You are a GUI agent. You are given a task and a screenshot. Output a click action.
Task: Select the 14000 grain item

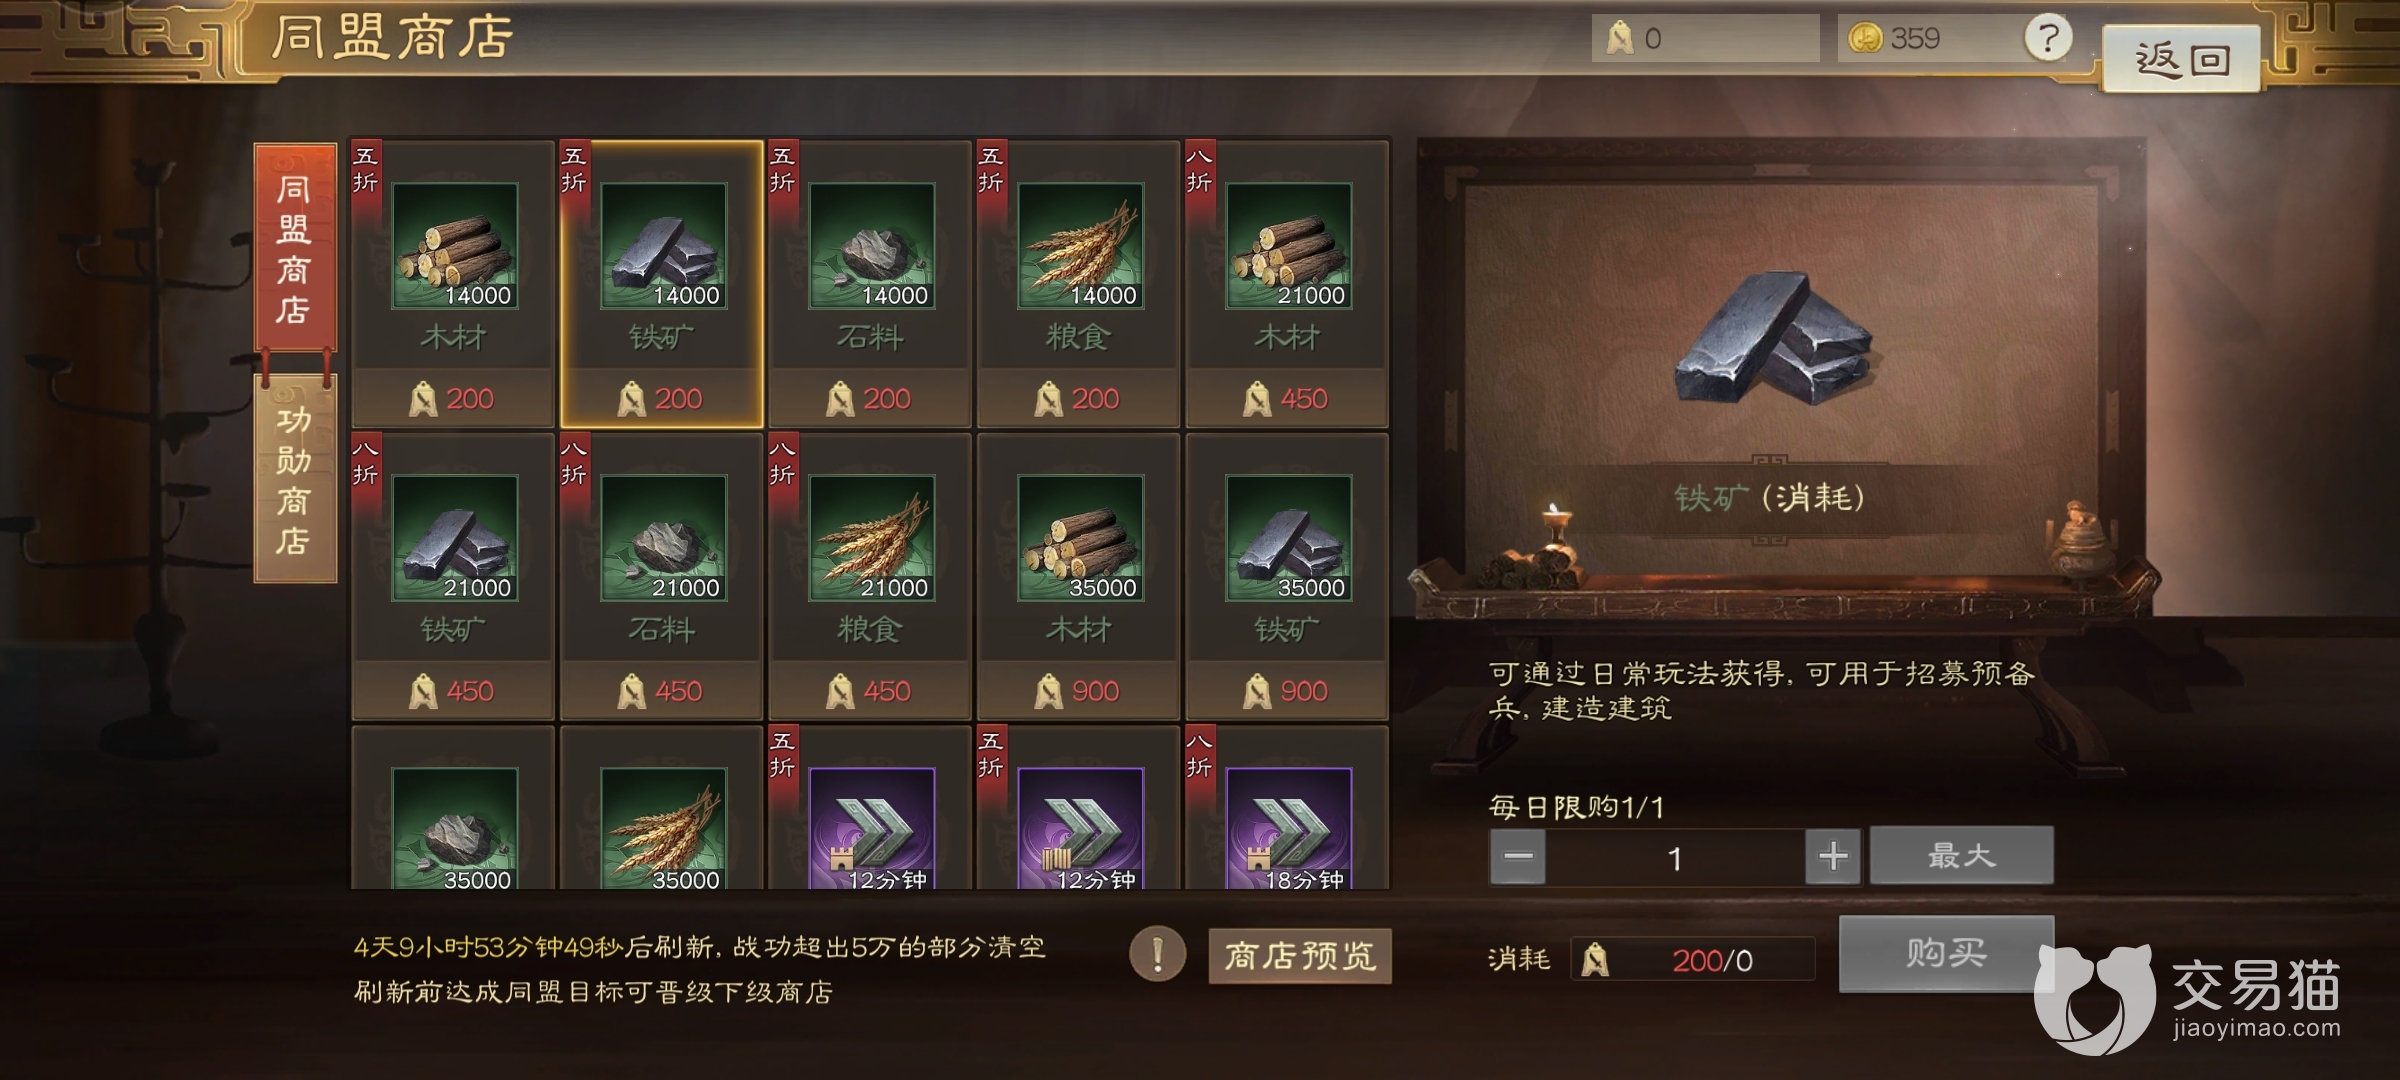[1079, 284]
